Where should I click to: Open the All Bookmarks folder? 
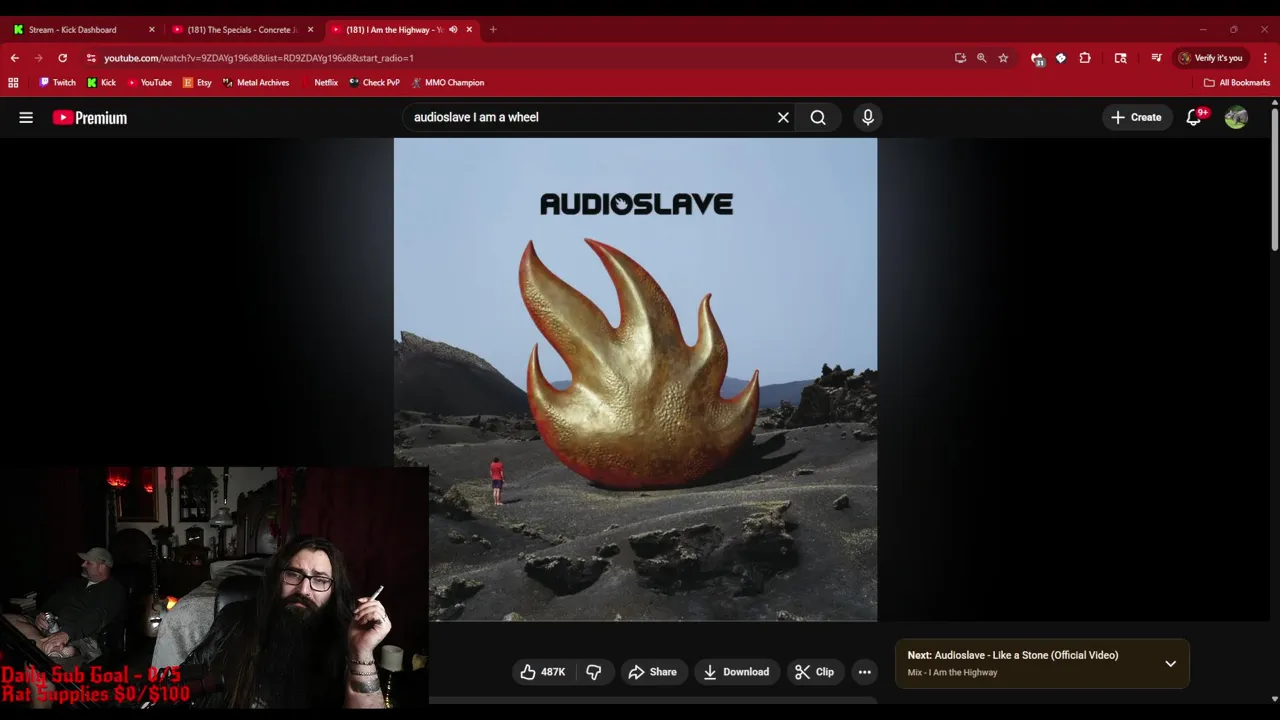coord(1237,83)
